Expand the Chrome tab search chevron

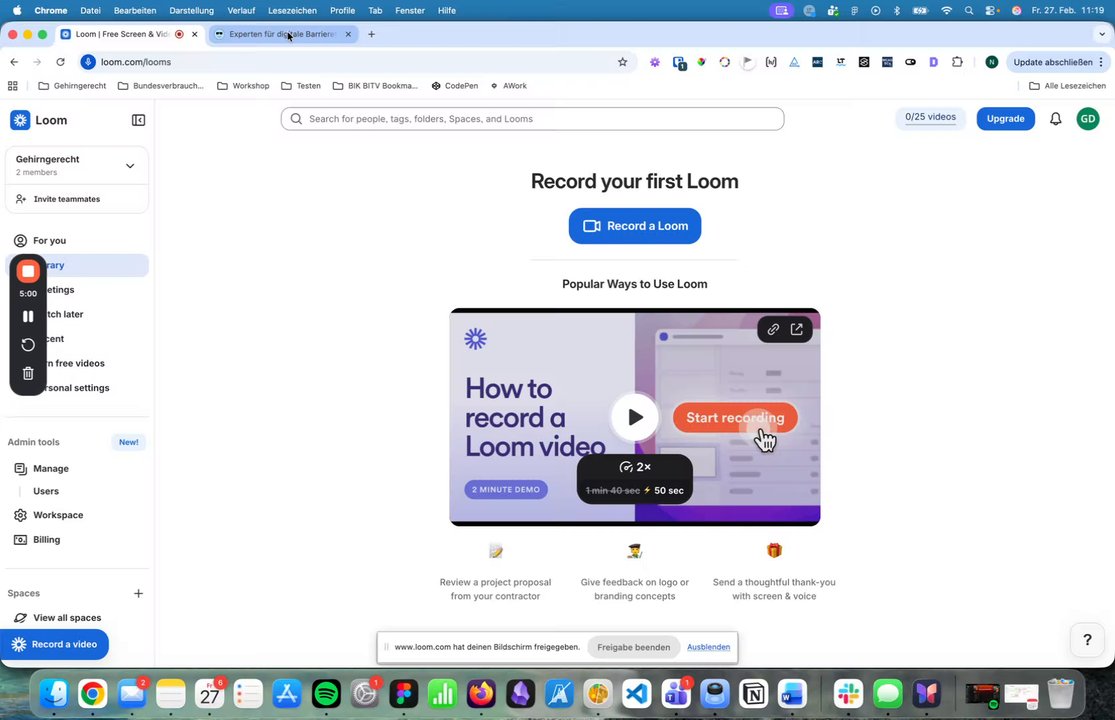click(x=1101, y=34)
